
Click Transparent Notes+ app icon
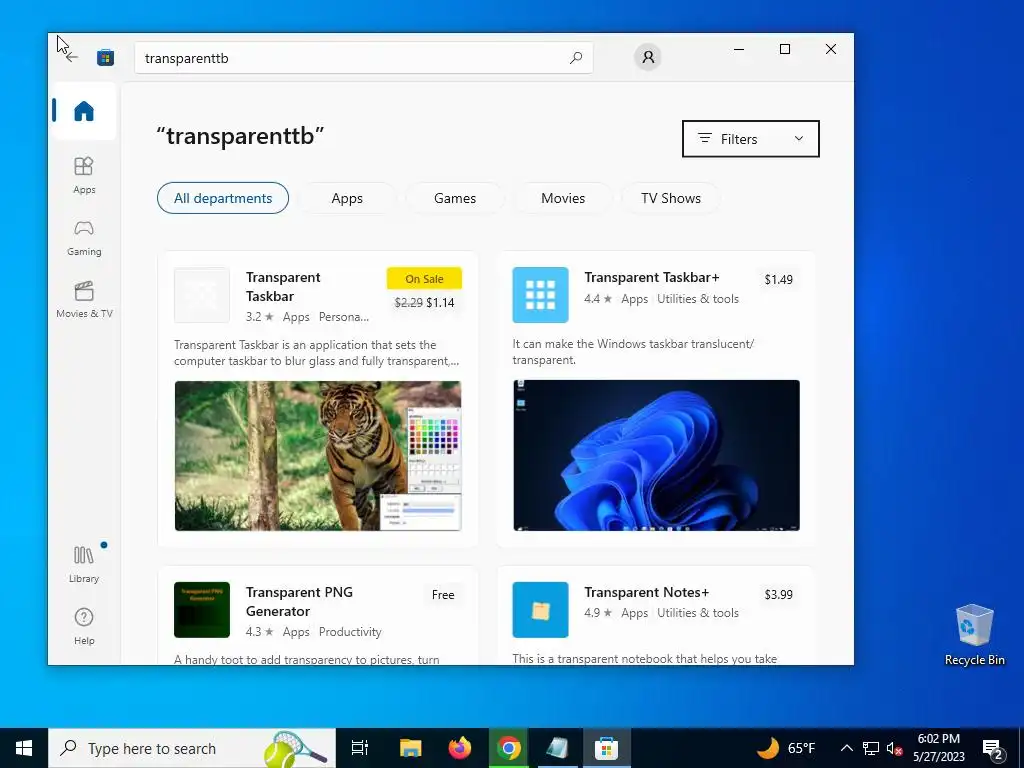click(540, 609)
